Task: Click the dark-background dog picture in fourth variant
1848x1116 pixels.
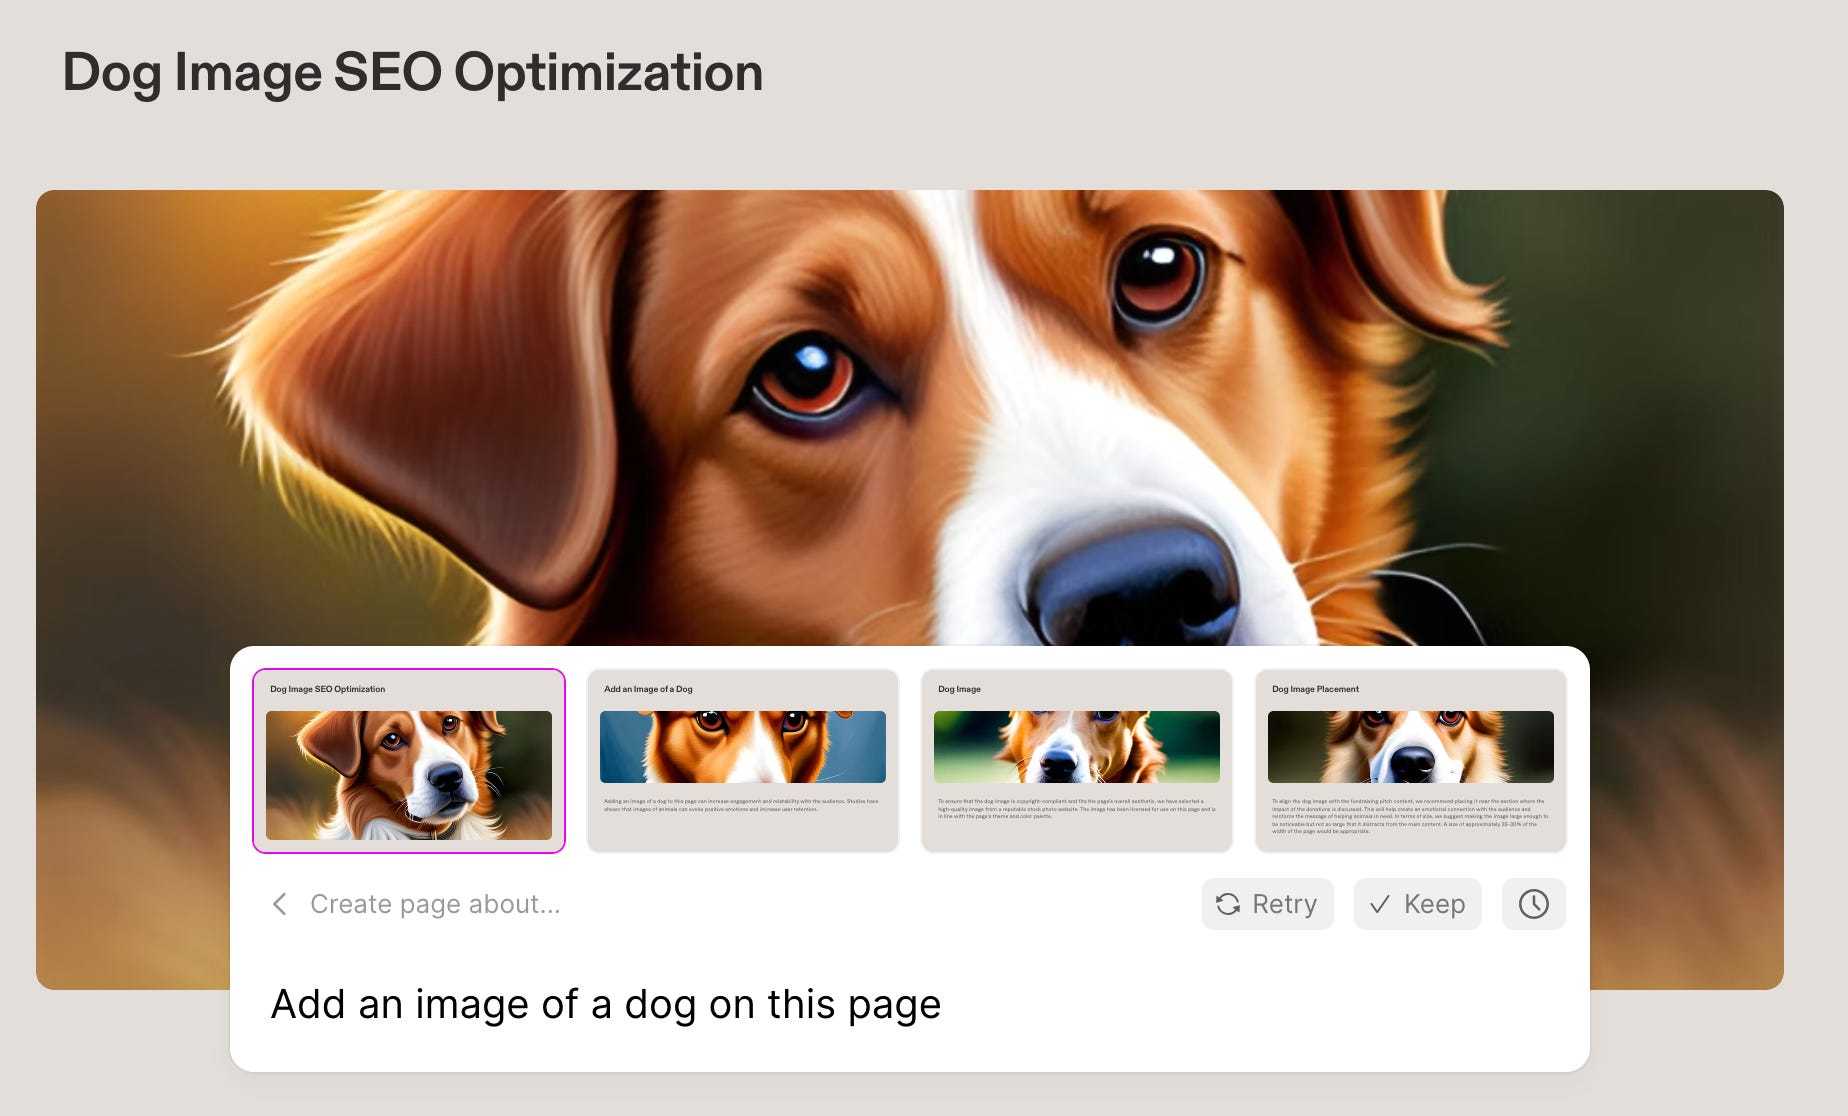Action: click(x=1411, y=747)
